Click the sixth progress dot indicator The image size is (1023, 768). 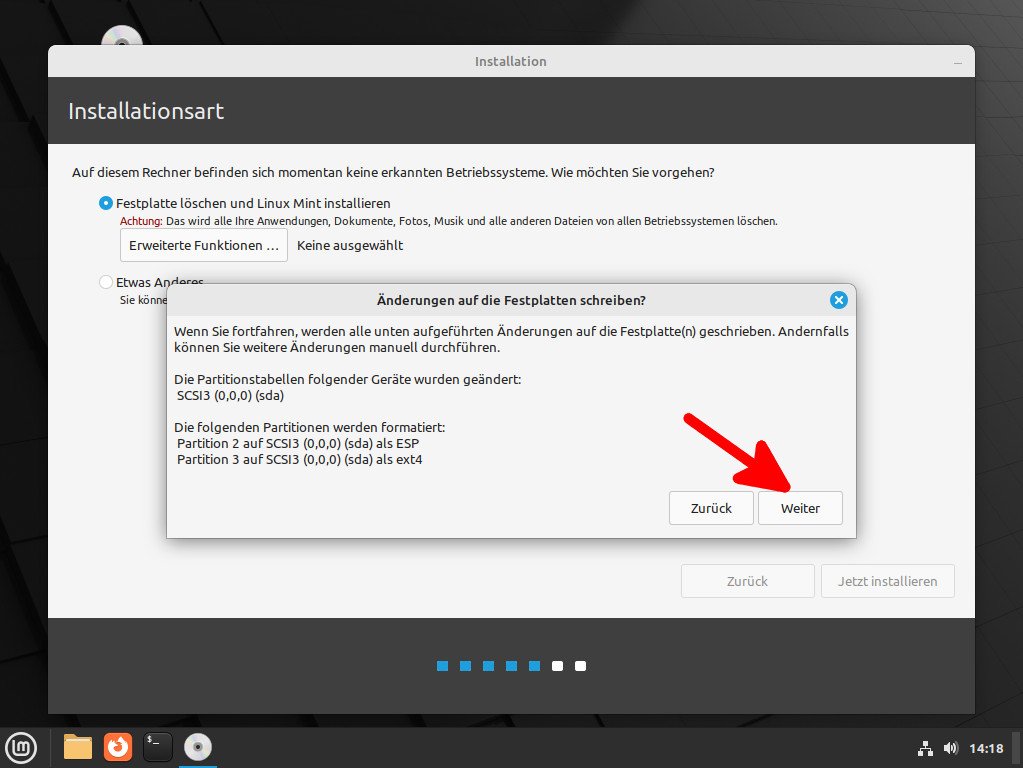coord(557,665)
